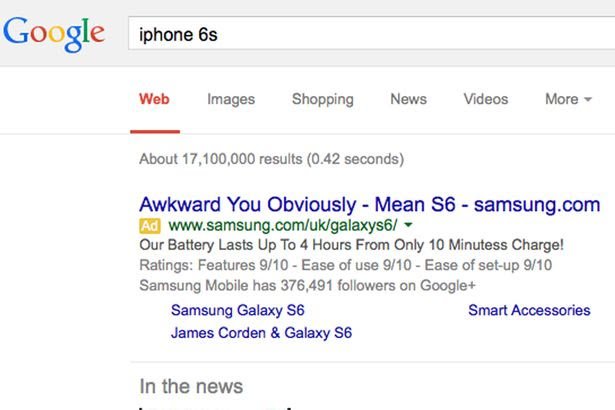This screenshot has width=615, height=410.
Task: Follow the Samsung Galaxy S6 sitelink
Action: click(x=238, y=310)
